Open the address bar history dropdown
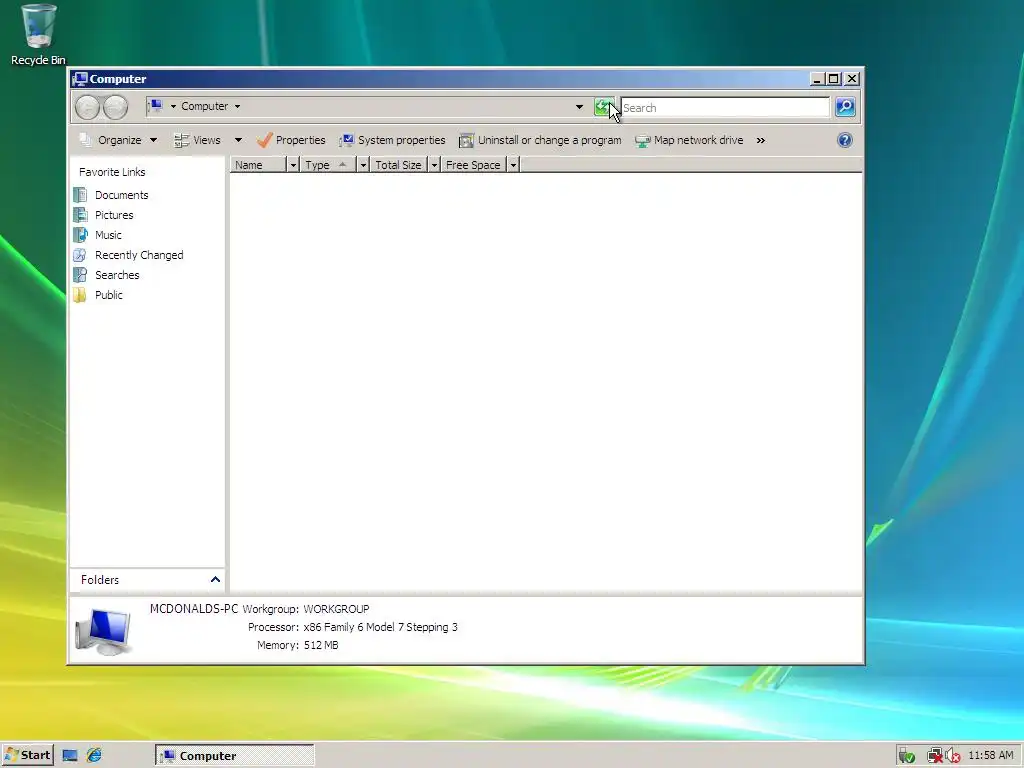1024x768 pixels. point(579,106)
